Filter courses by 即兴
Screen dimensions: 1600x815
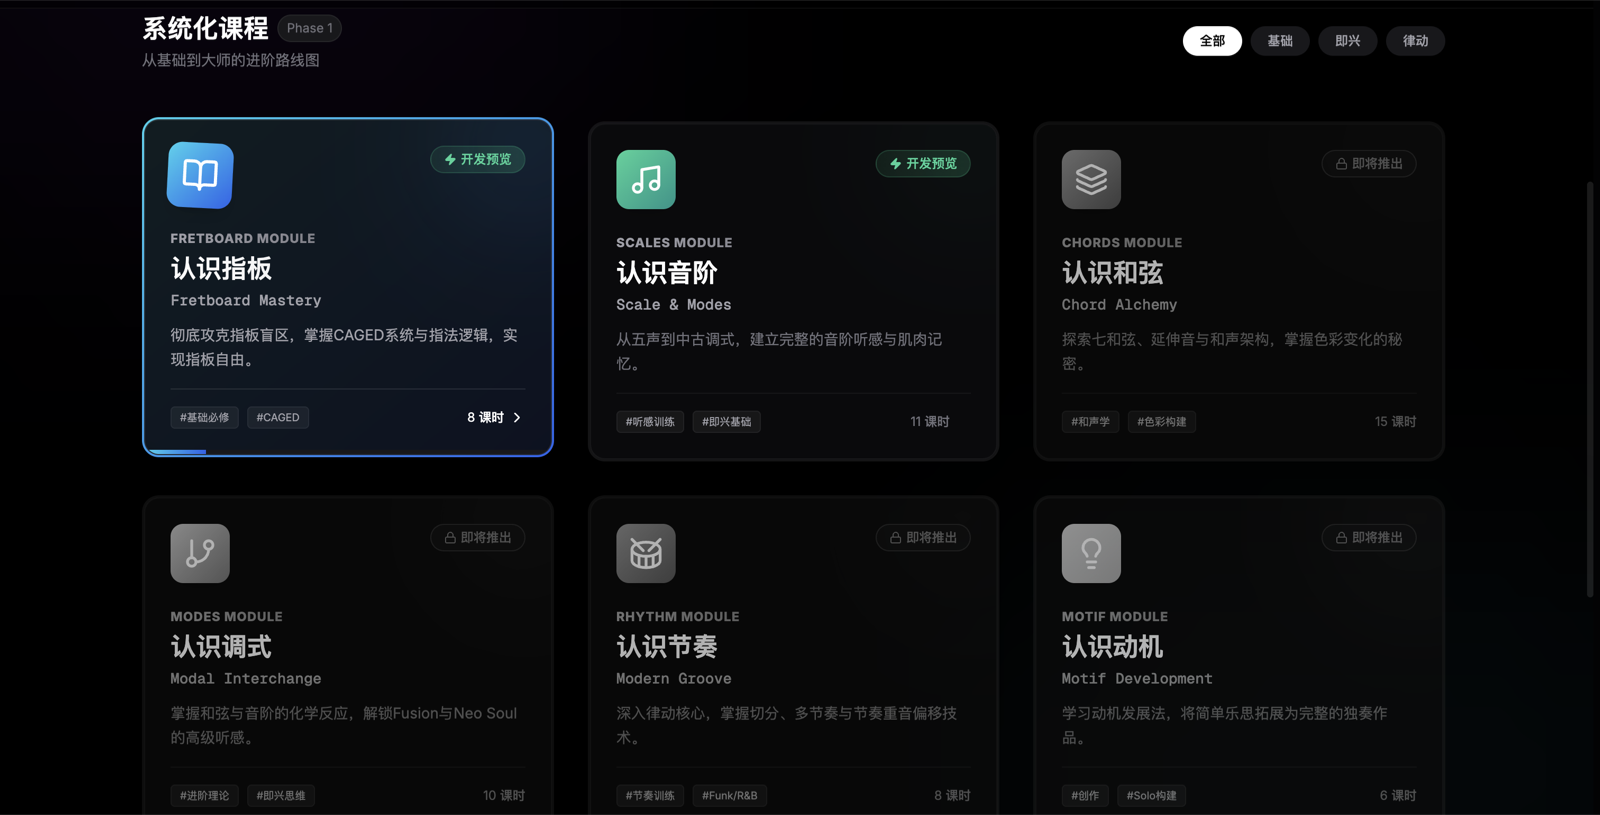[1347, 41]
